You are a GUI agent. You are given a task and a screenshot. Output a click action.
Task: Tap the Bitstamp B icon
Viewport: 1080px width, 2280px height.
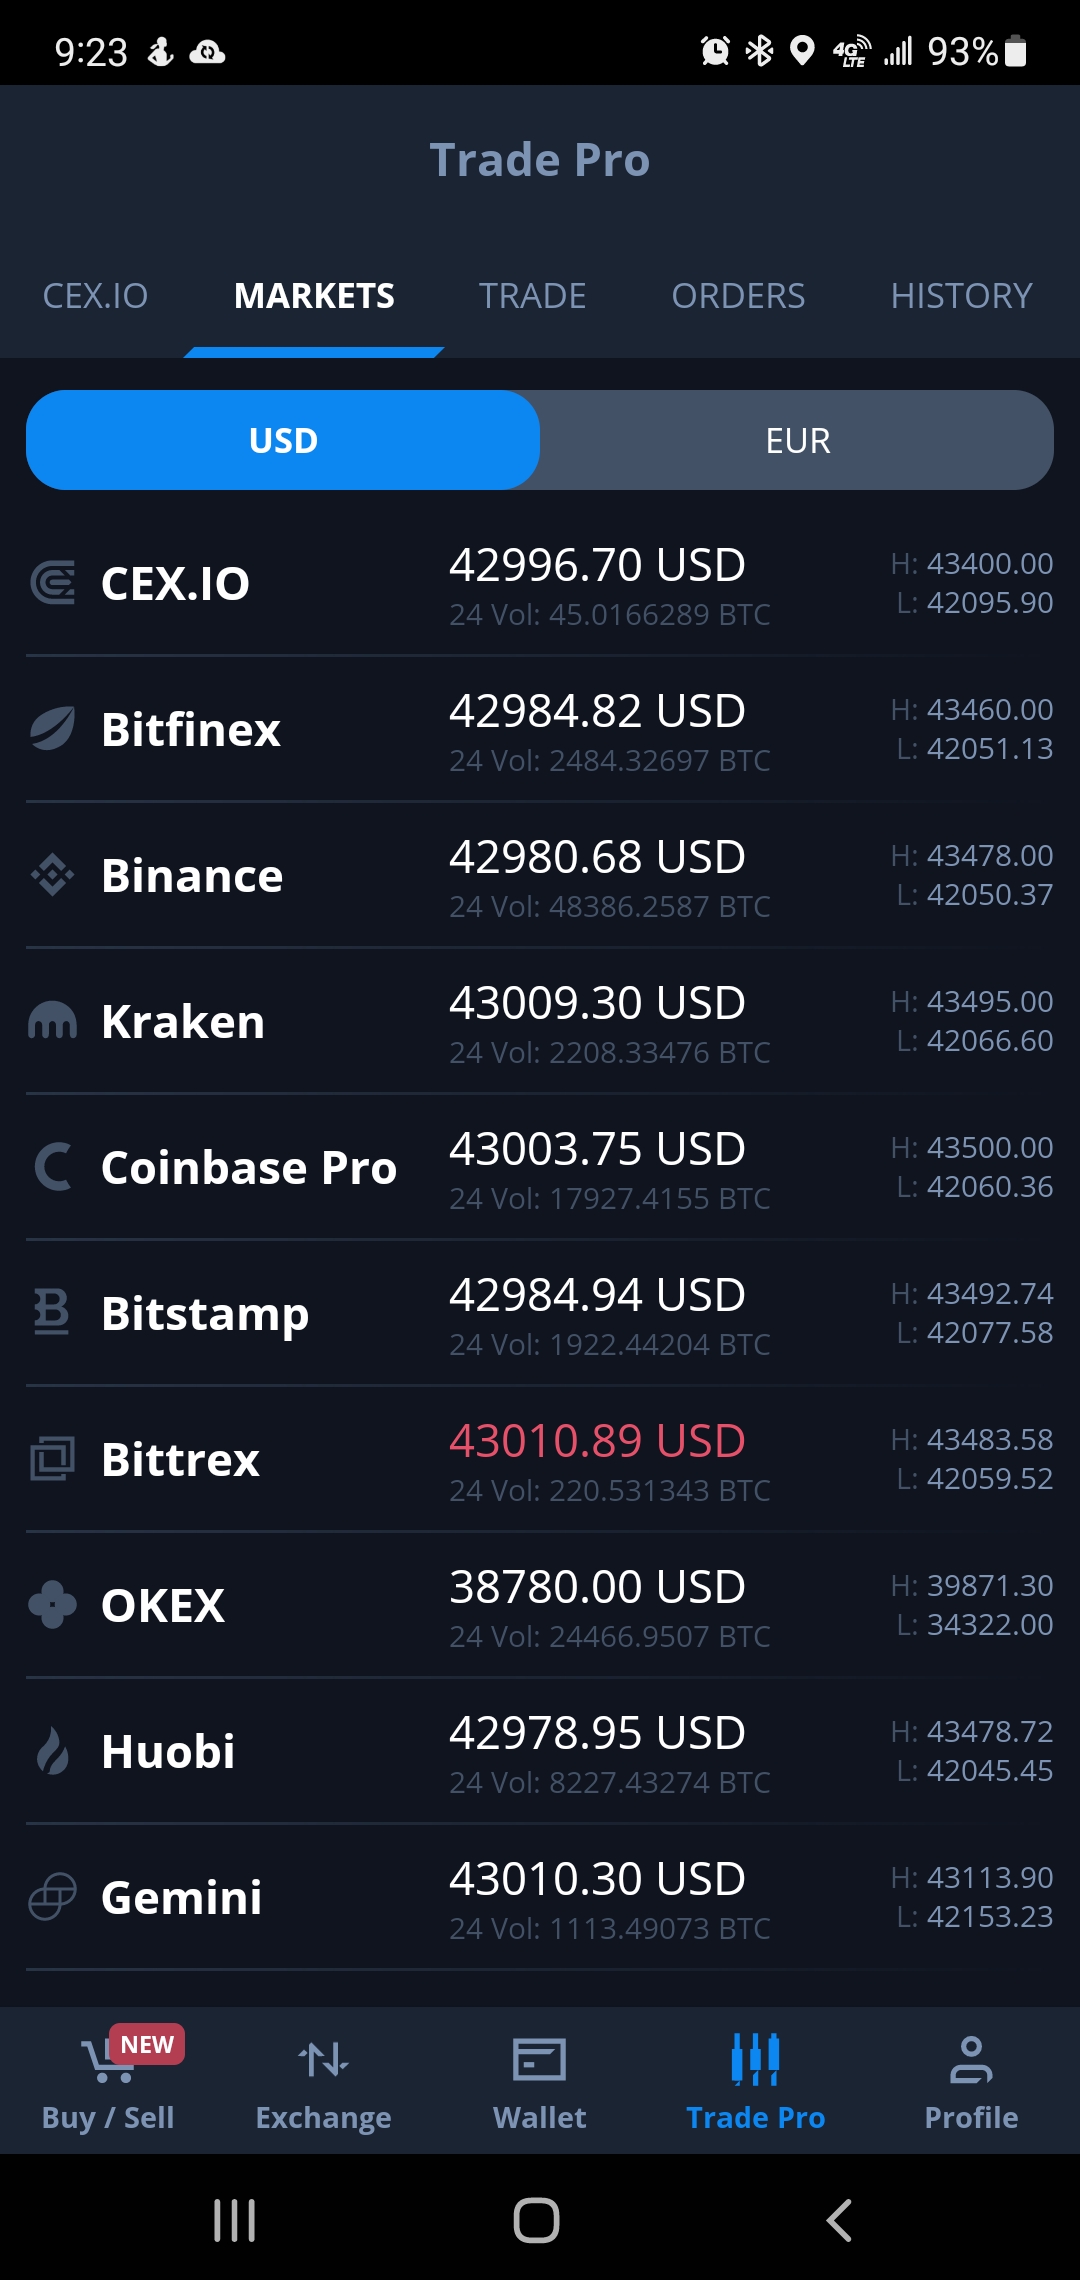[53, 1313]
